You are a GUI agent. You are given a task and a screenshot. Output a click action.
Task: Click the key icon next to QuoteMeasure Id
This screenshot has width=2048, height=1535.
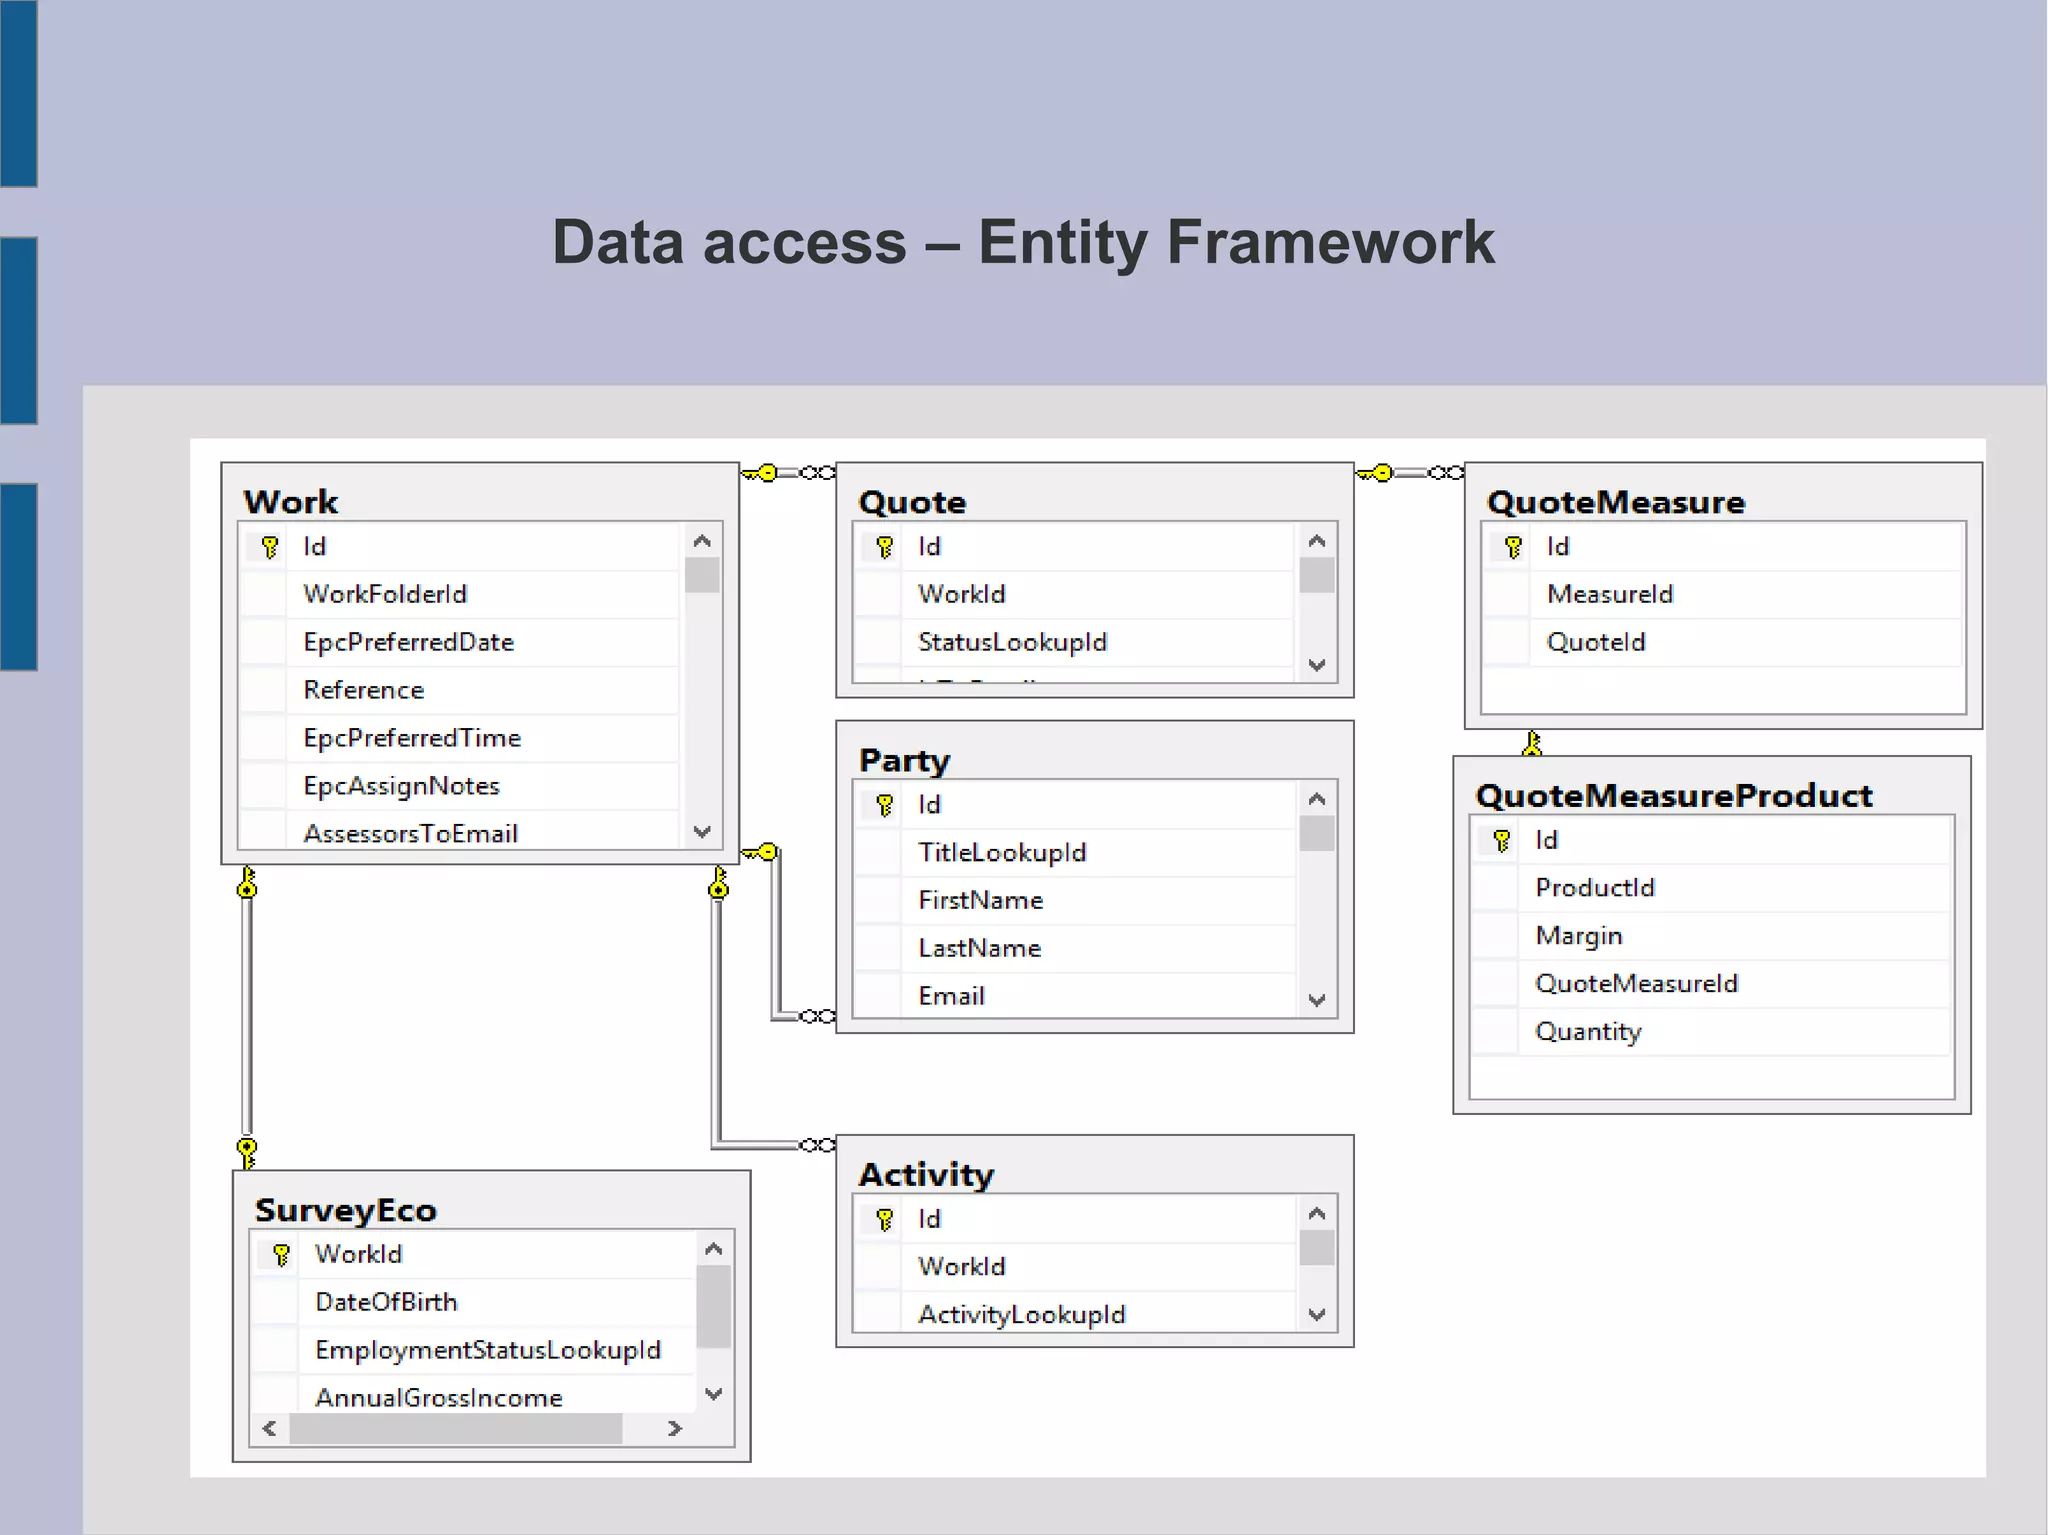(1513, 547)
